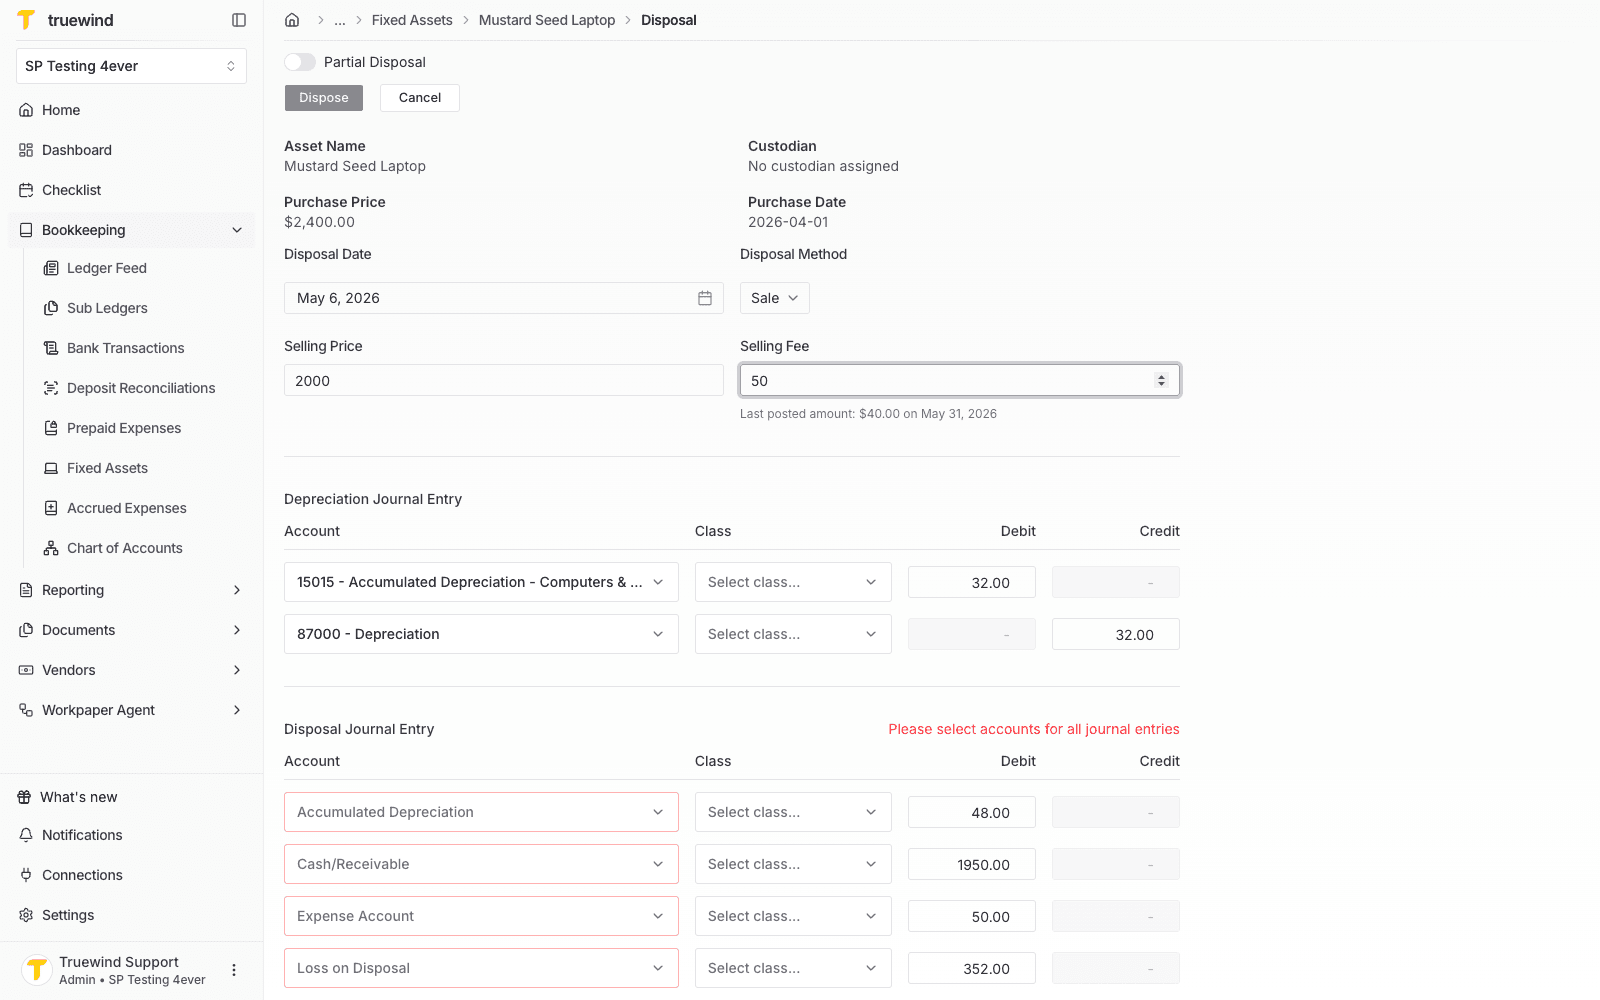Open class selector for Loss on Disposal row
Viewport: 1600px width, 1000px height.
[793, 968]
